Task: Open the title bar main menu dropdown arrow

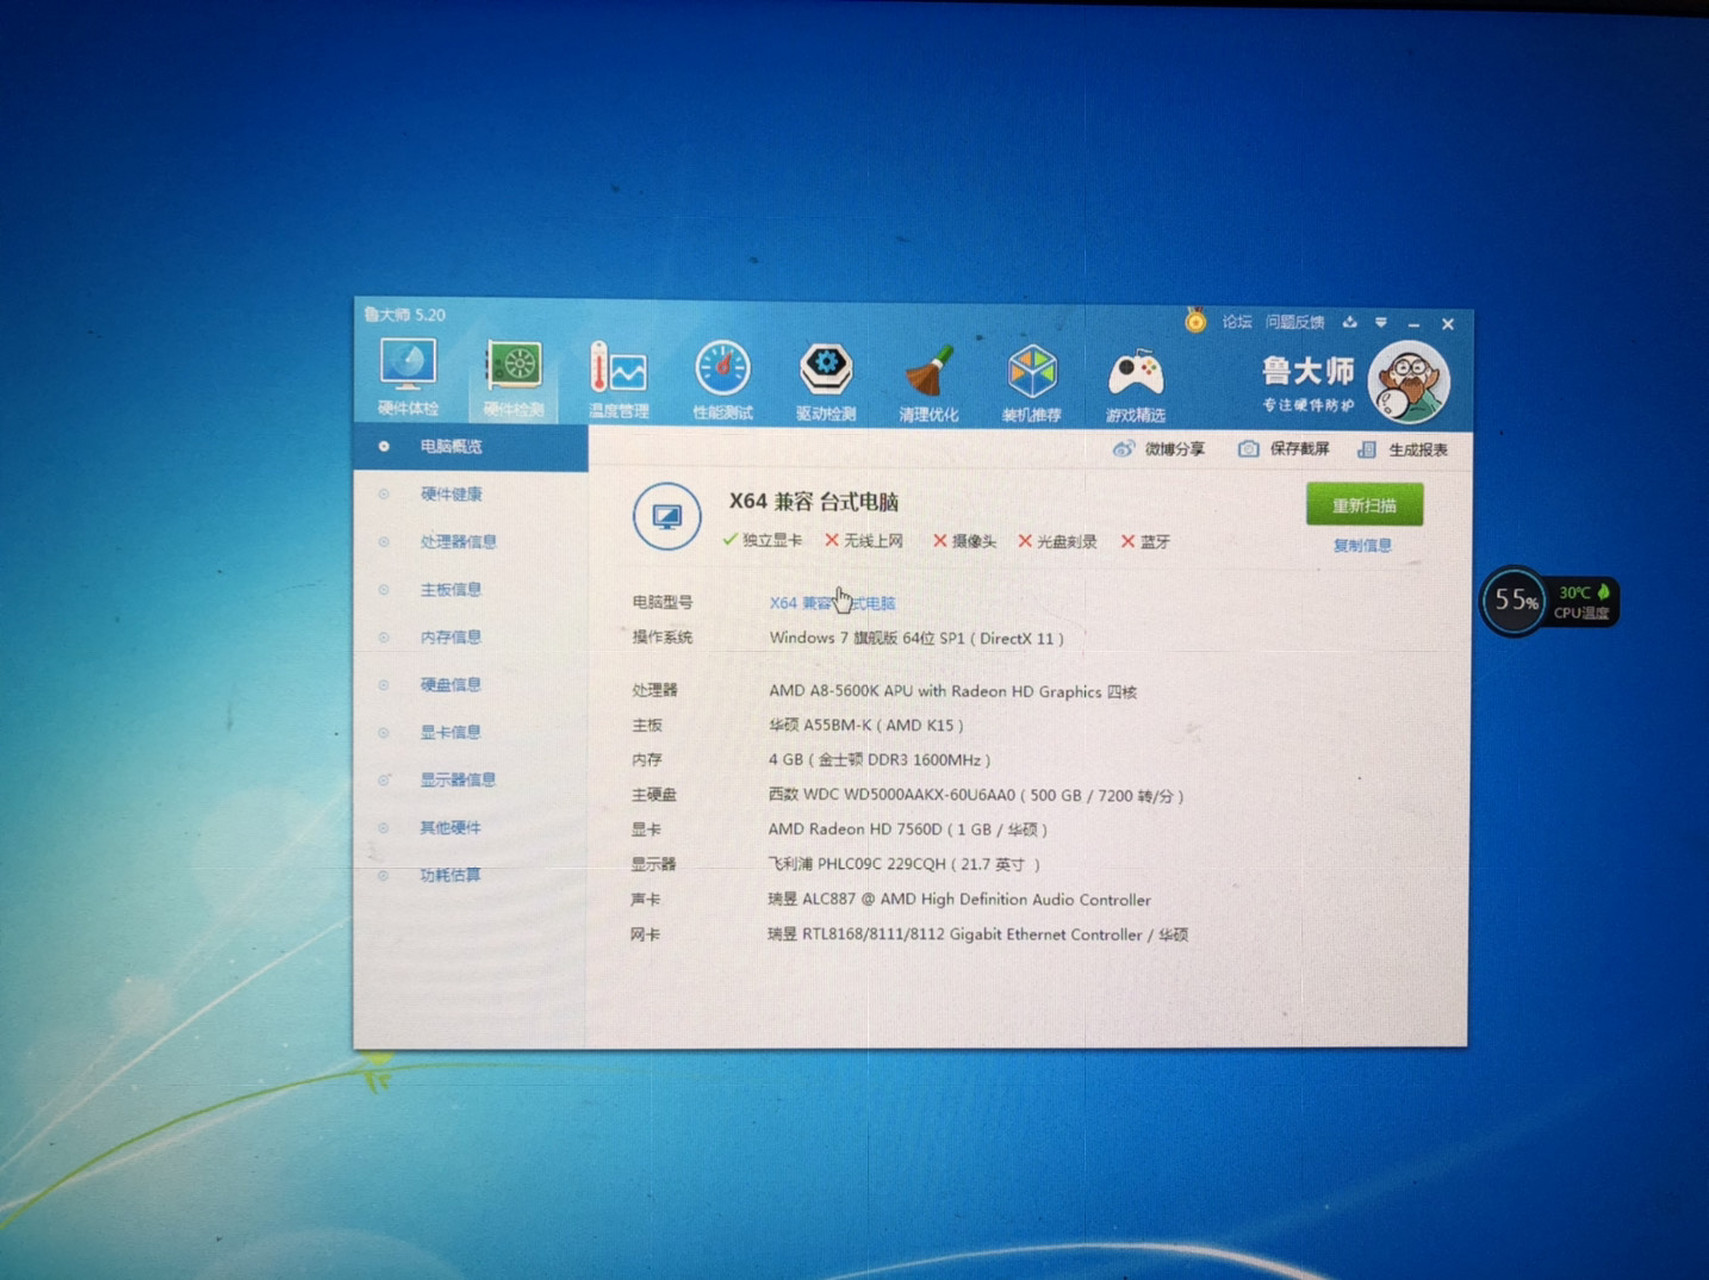Action: (x=1381, y=322)
